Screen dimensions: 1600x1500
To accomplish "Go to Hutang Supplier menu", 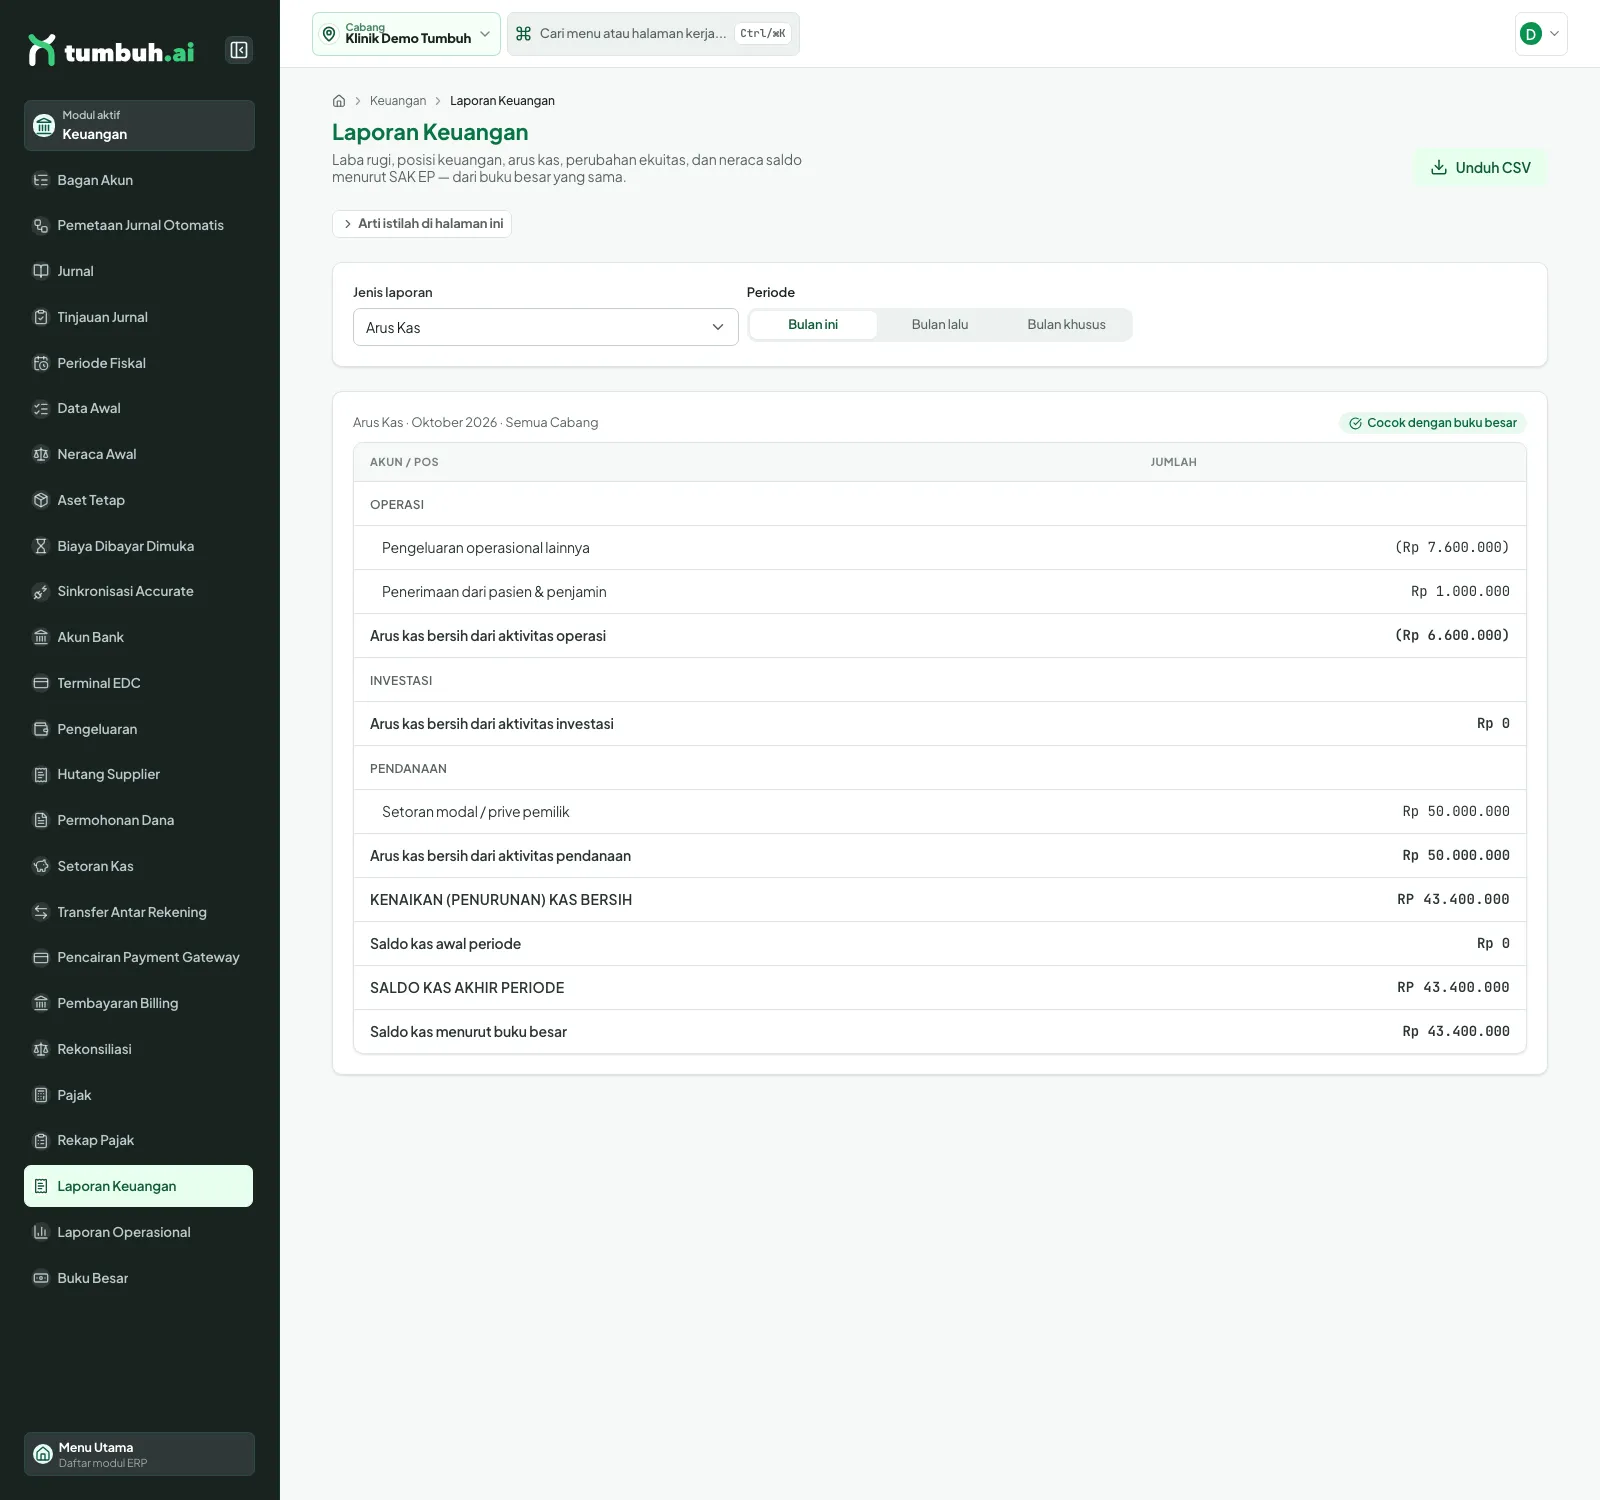I will coord(139,774).
